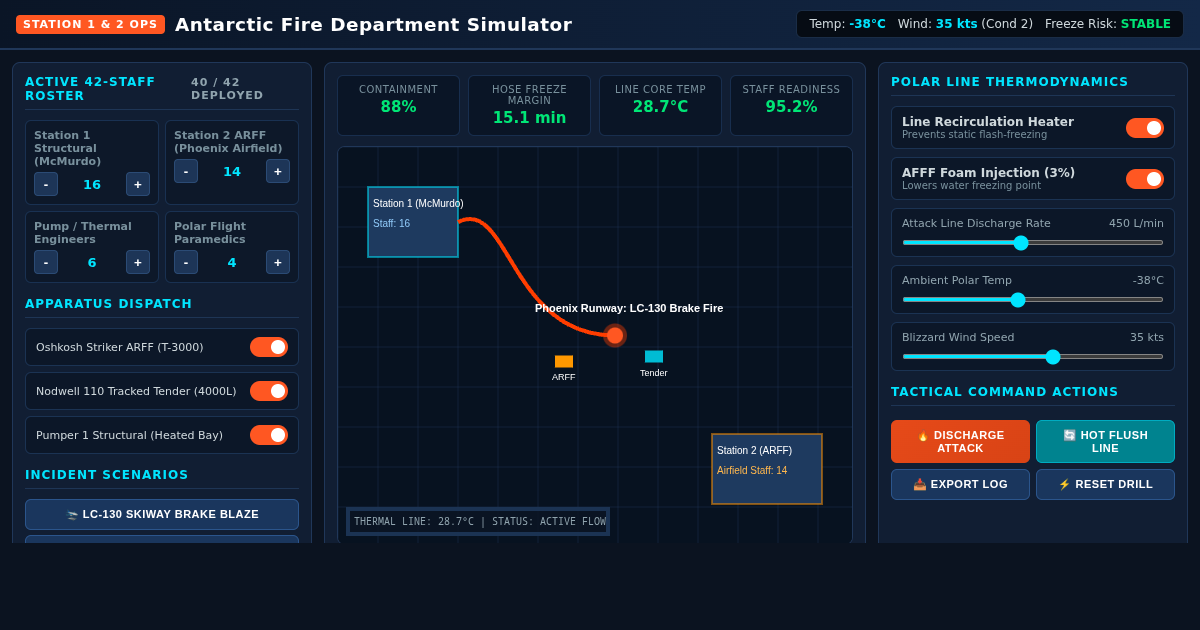This screenshot has width=1200, height=630.
Task: Click the Incident Scenarios heading
Action: (x=107, y=475)
